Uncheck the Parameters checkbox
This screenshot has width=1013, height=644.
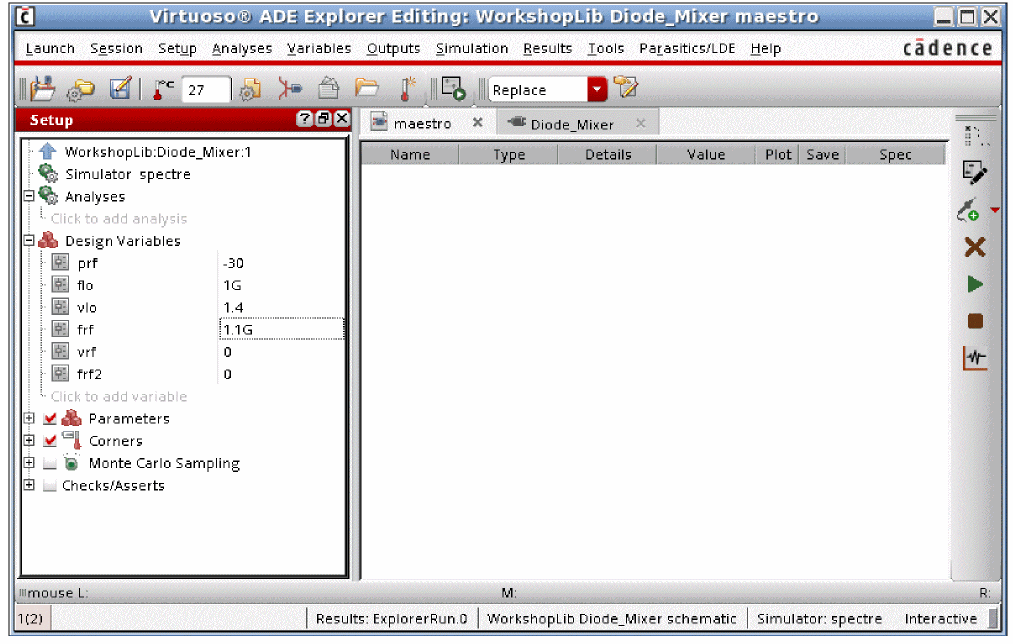coord(50,419)
